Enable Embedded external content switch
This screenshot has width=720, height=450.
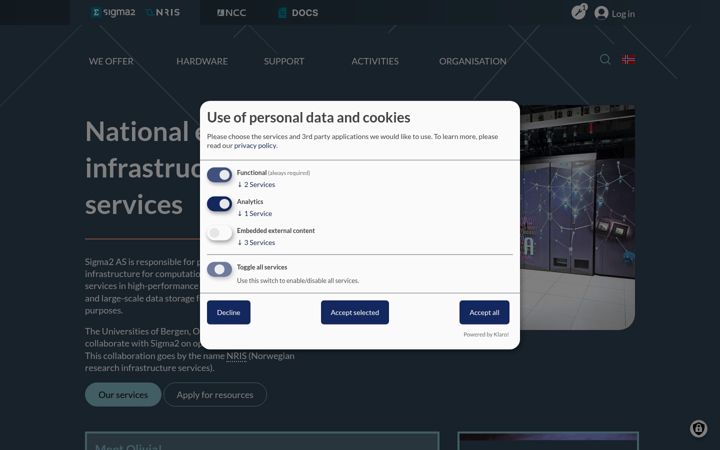(x=219, y=232)
